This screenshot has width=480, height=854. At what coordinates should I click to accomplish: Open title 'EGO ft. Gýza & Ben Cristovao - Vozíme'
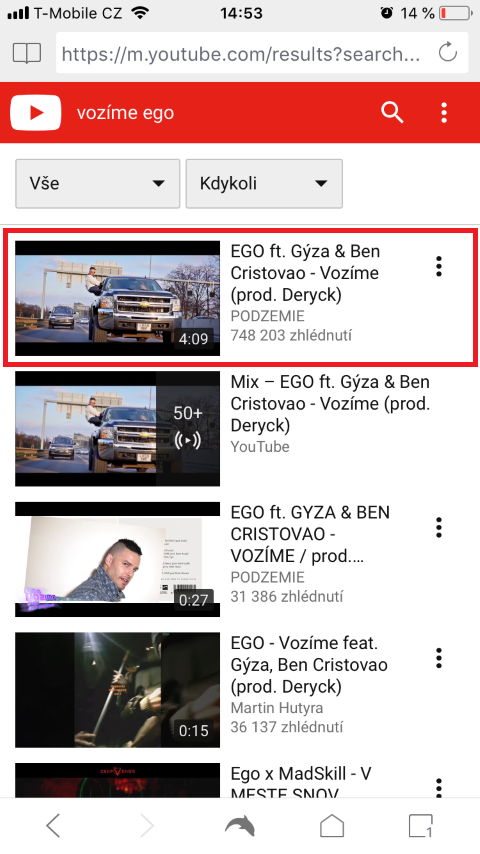coord(306,273)
